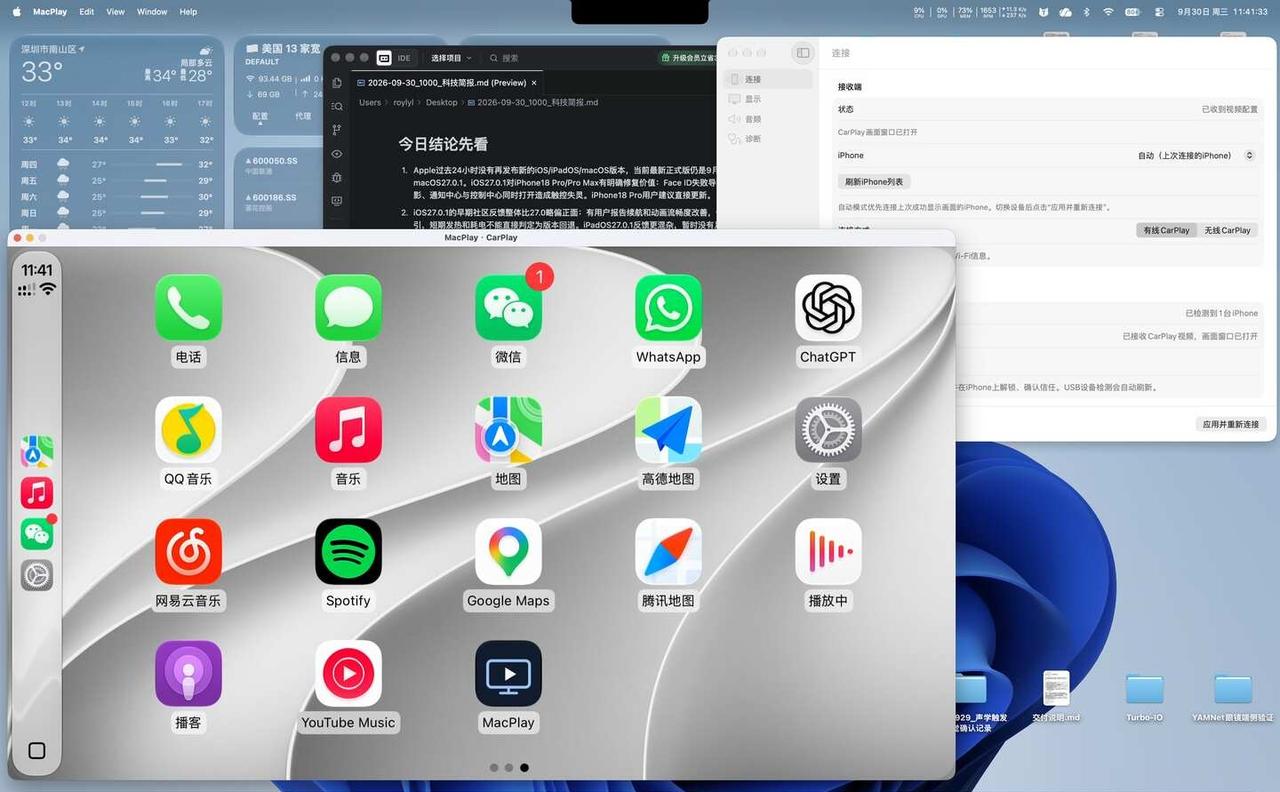
Task: Open QQ音乐 app icon
Action: tap(188, 430)
